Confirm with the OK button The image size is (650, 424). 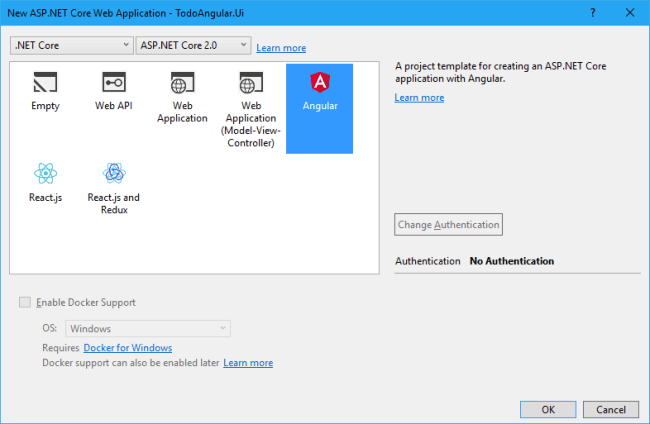pyautogui.click(x=548, y=409)
